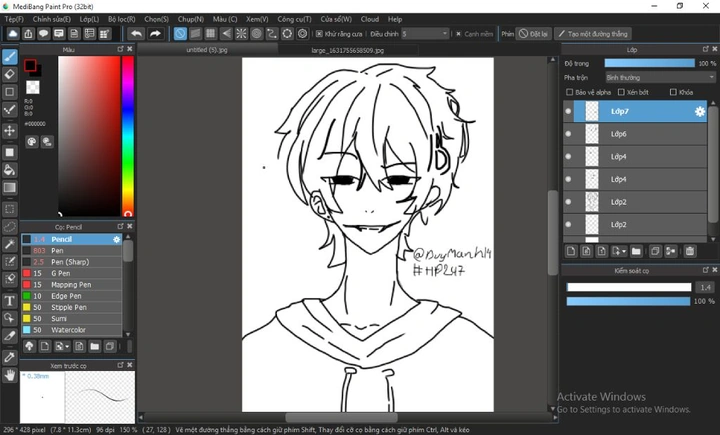Click the brush size value field 1.4
This screenshot has height=435, width=720.
pyautogui.click(x=705, y=288)
